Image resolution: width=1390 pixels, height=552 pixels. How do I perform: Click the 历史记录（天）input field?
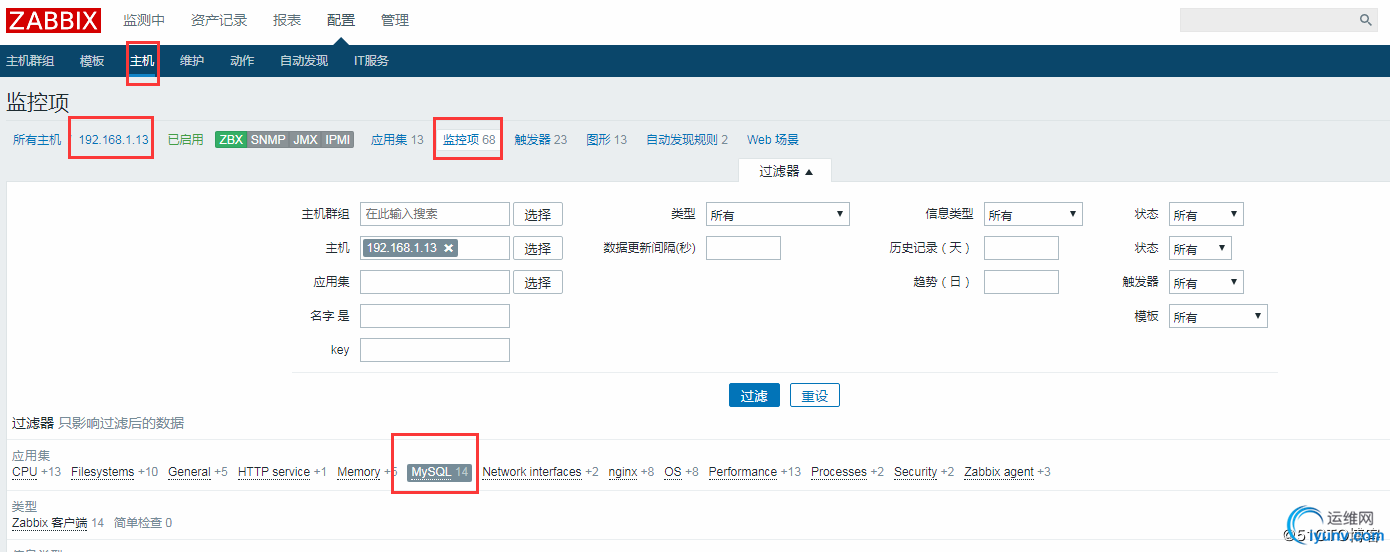click(x=1021, y=248)
